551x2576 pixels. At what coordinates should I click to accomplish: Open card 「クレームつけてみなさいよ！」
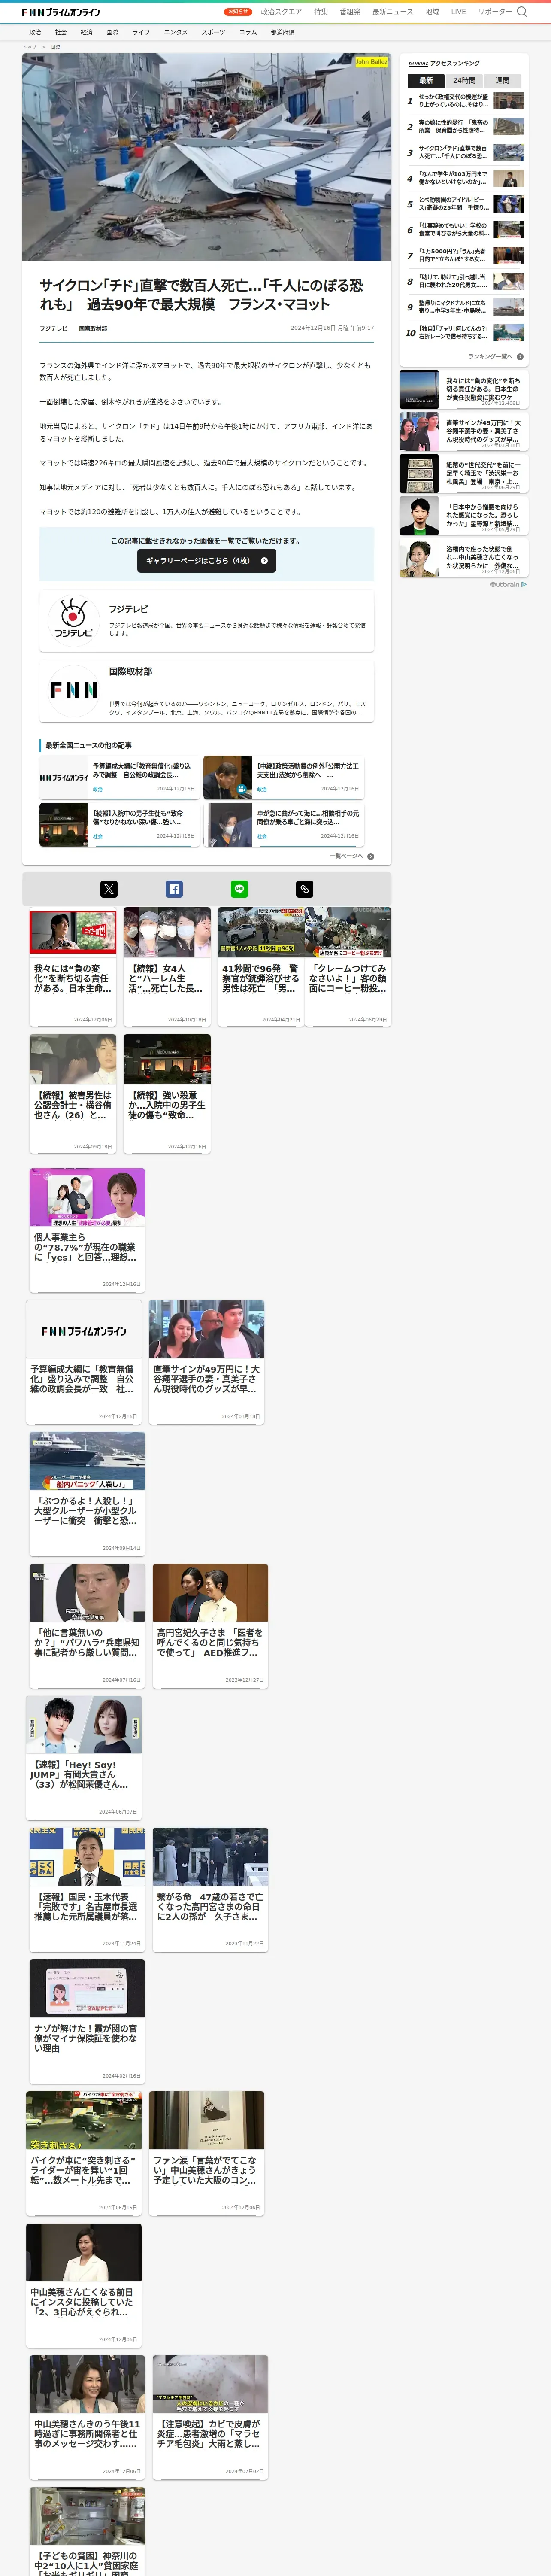(x=348, y=966)
